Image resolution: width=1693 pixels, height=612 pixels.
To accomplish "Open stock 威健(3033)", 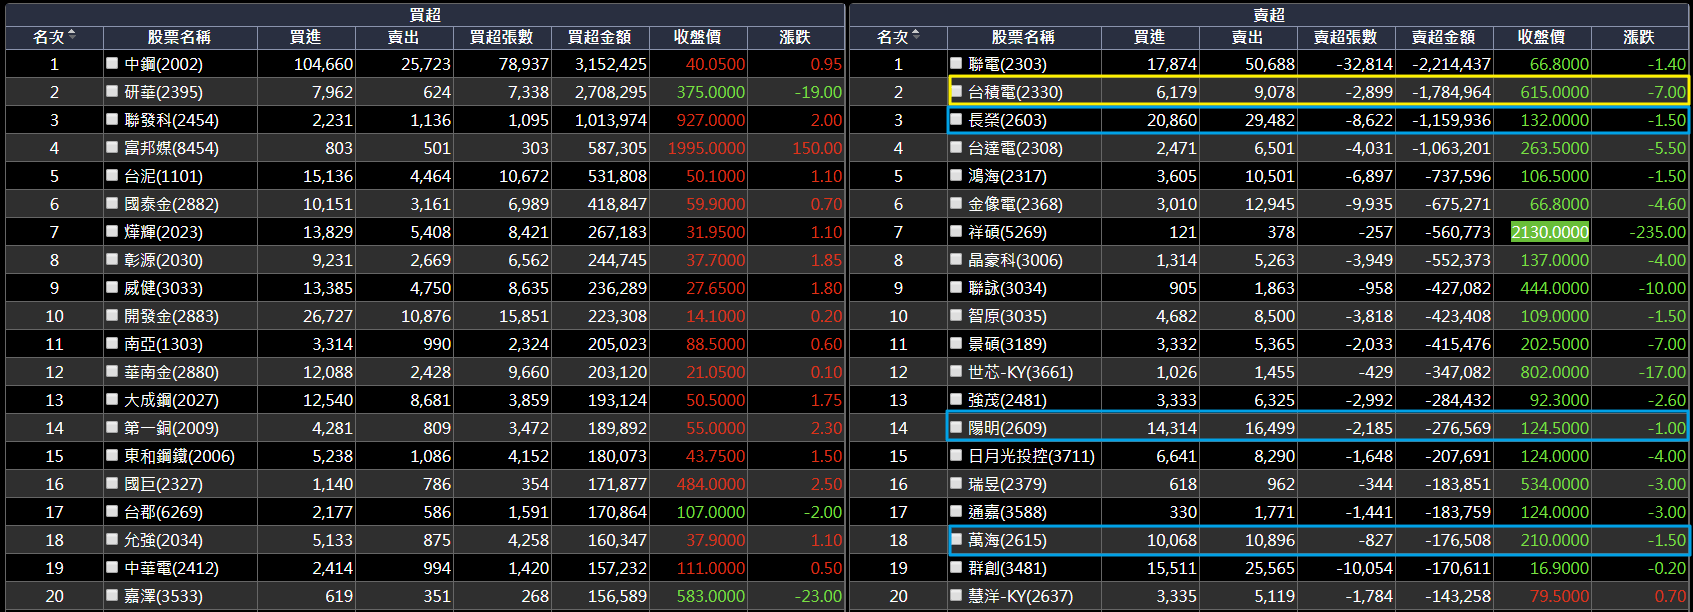I will coord(163,288).
